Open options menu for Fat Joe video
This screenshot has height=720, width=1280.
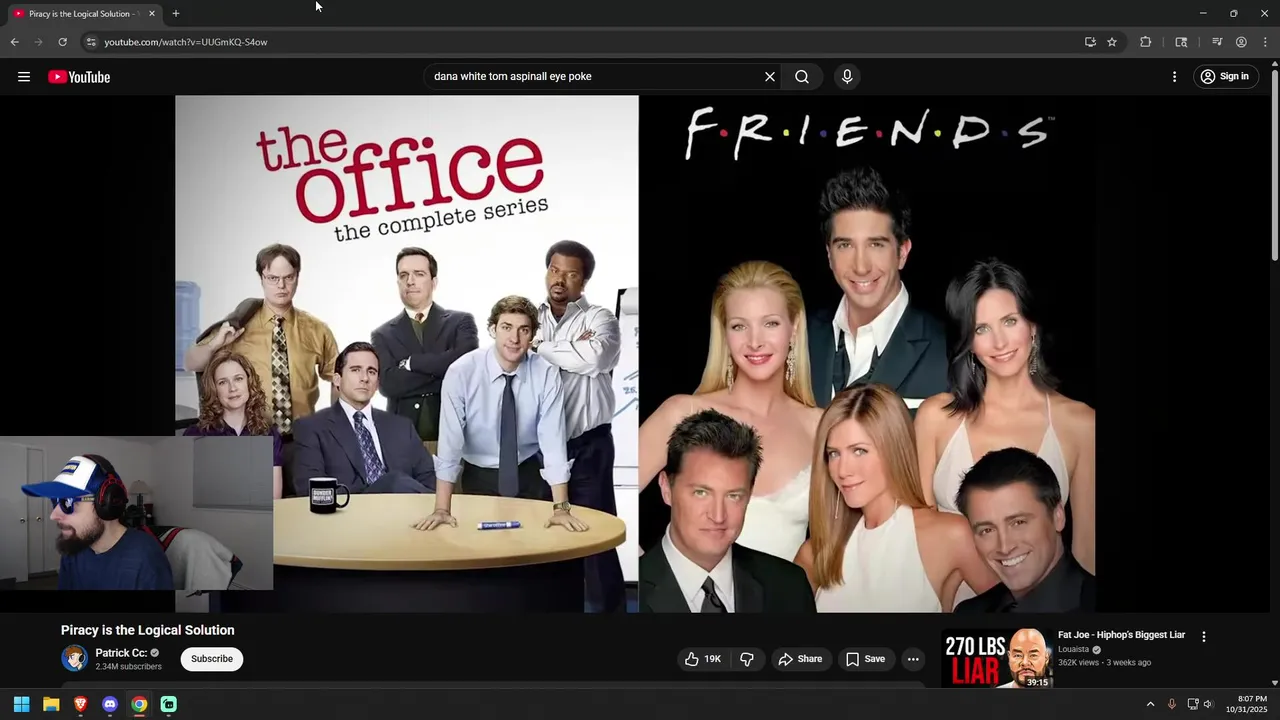1204,637
